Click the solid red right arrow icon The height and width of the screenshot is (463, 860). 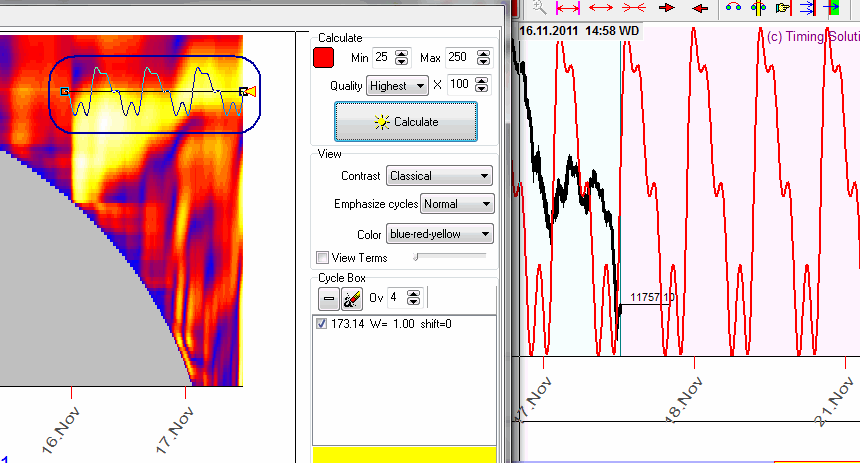pos(667,7)
